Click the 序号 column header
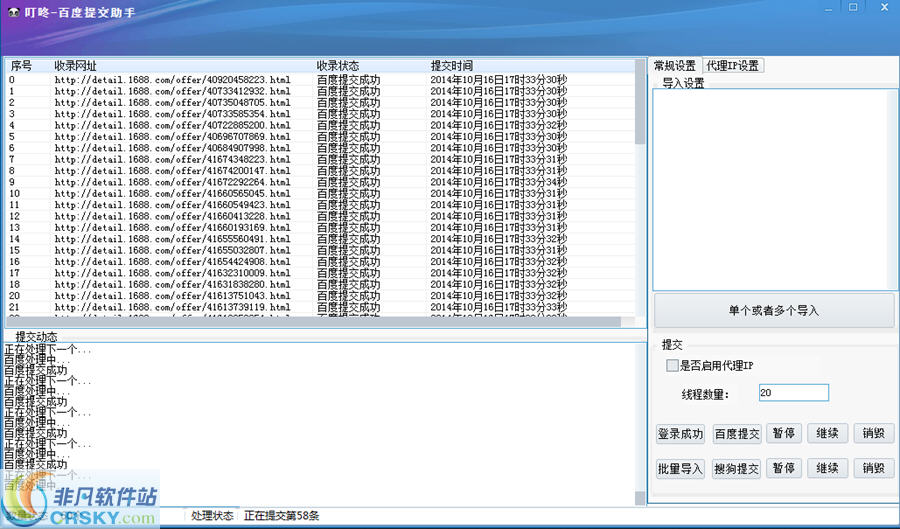Image resolution: width=900 pixels, height=529 pixels. (21, 66)
